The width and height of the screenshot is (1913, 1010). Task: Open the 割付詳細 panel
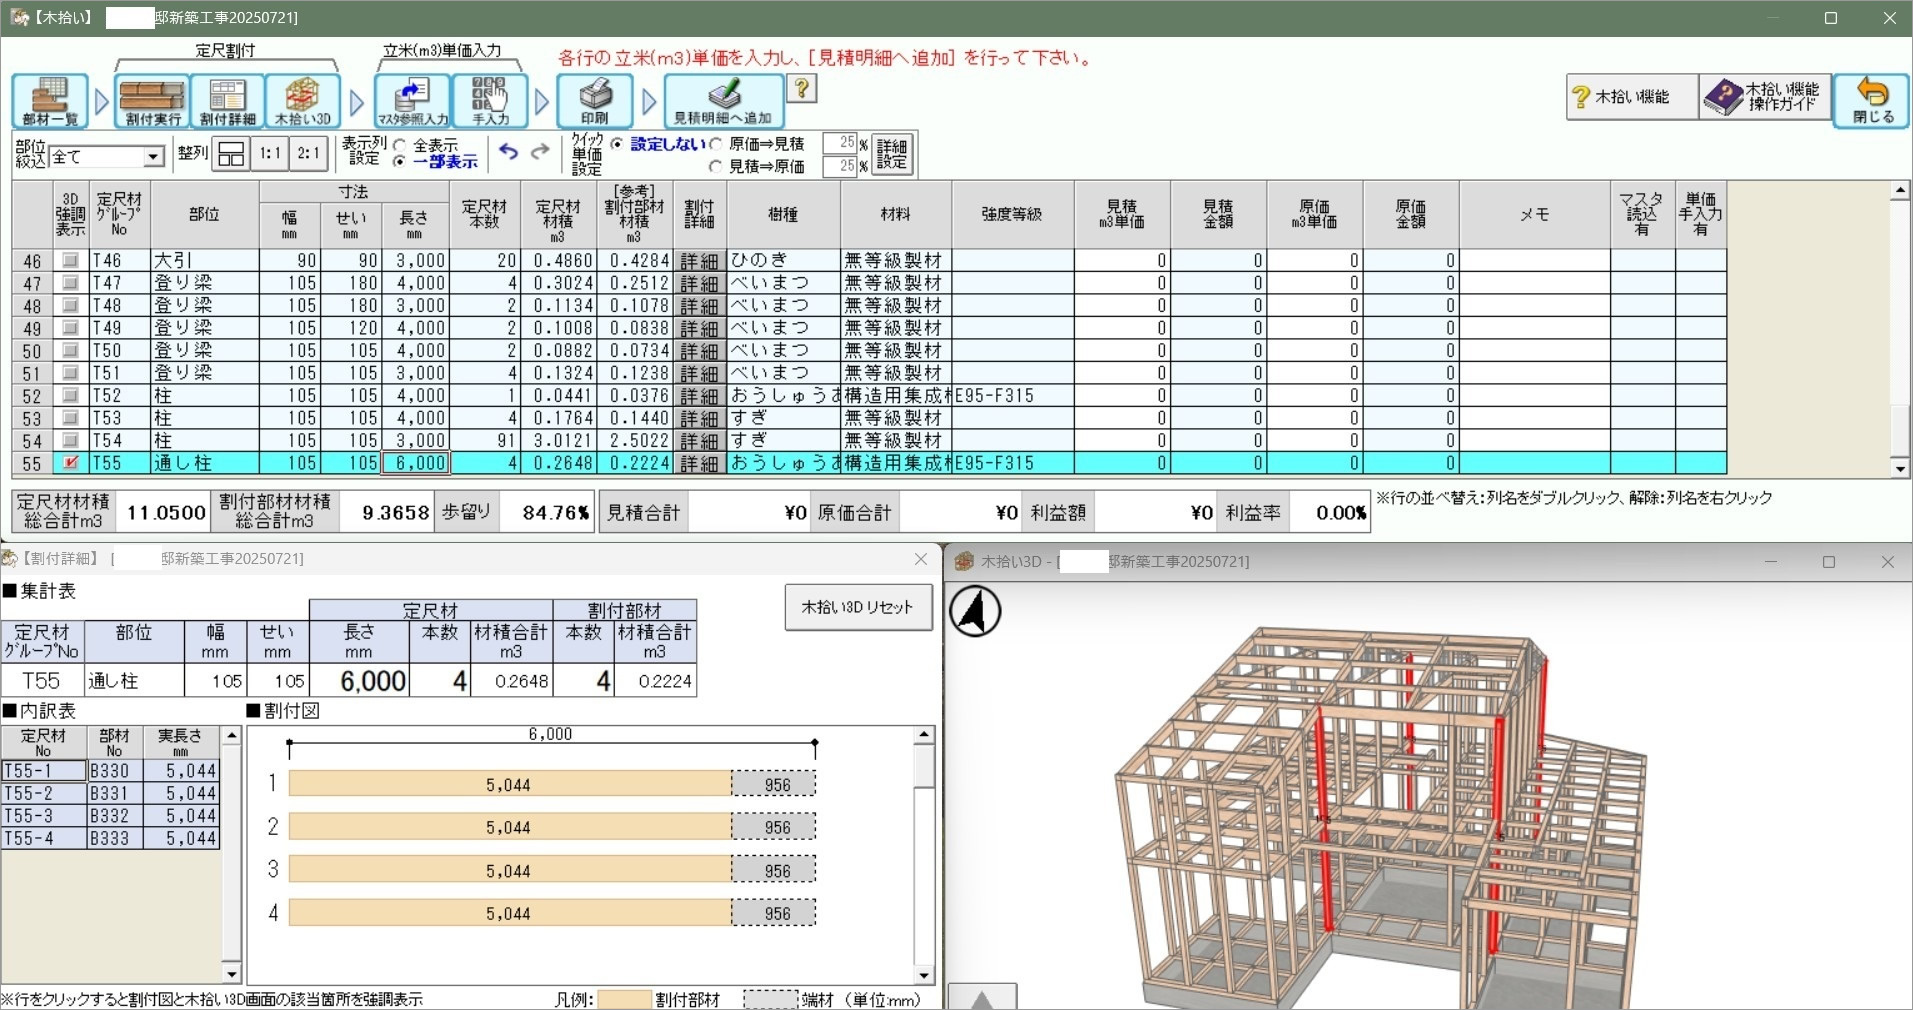pos(227,101)
